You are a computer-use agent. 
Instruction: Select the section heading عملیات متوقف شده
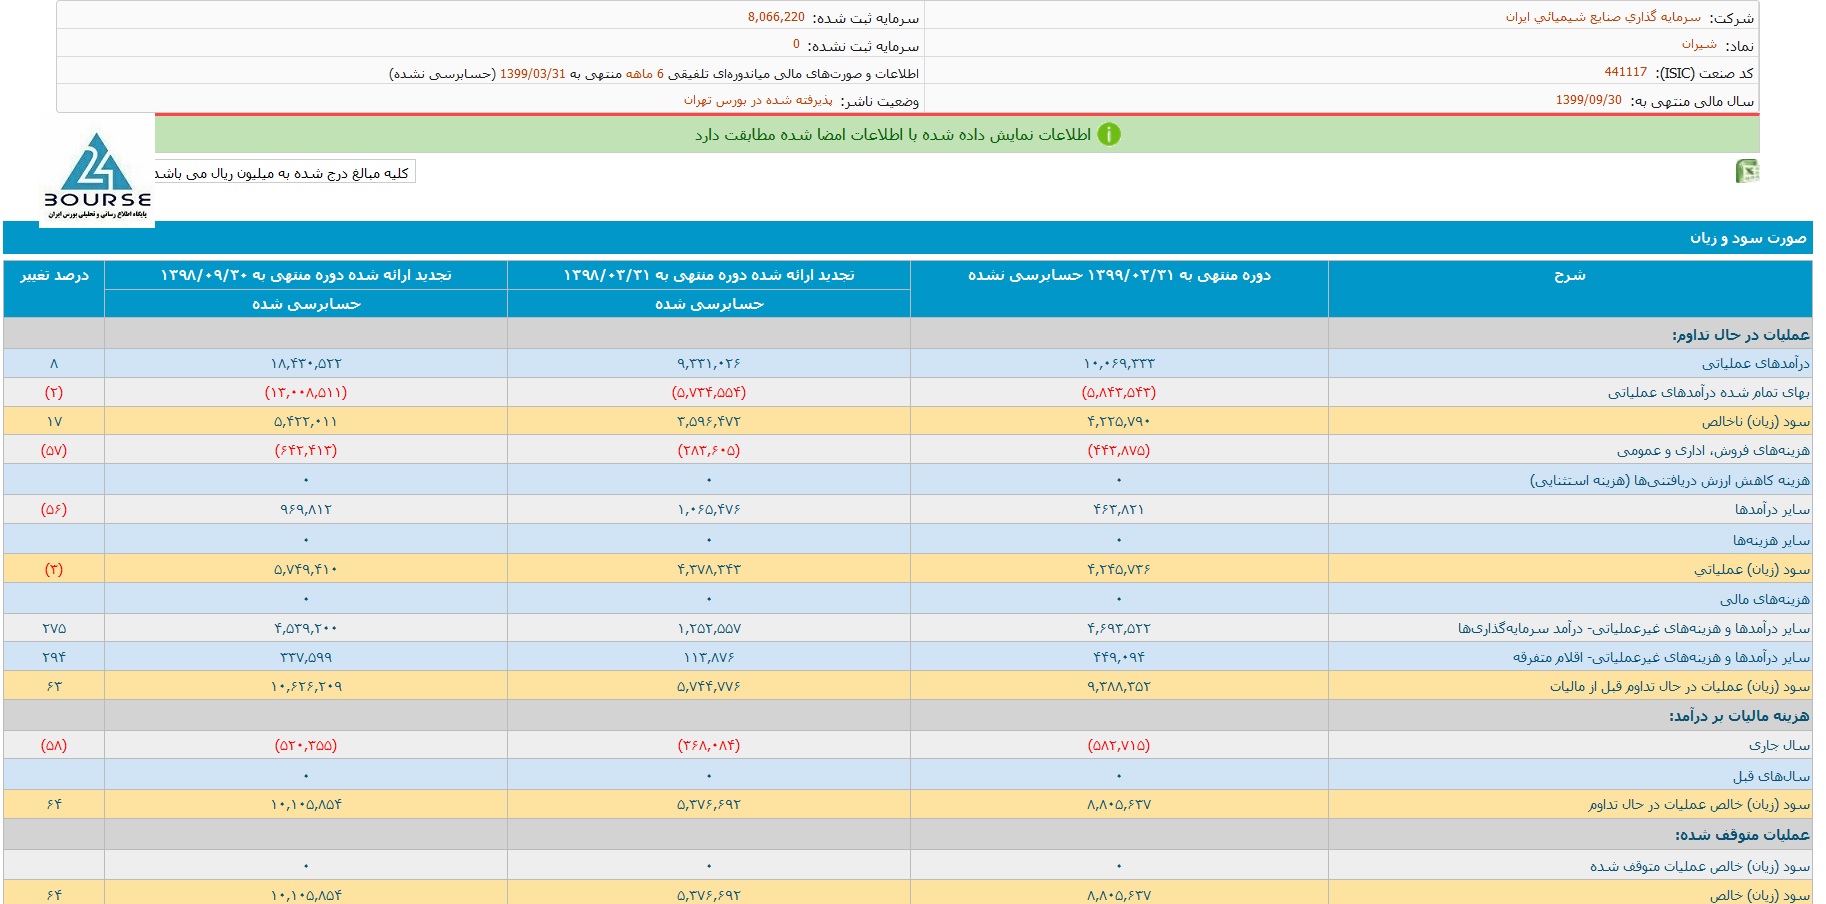point(1742,834)
